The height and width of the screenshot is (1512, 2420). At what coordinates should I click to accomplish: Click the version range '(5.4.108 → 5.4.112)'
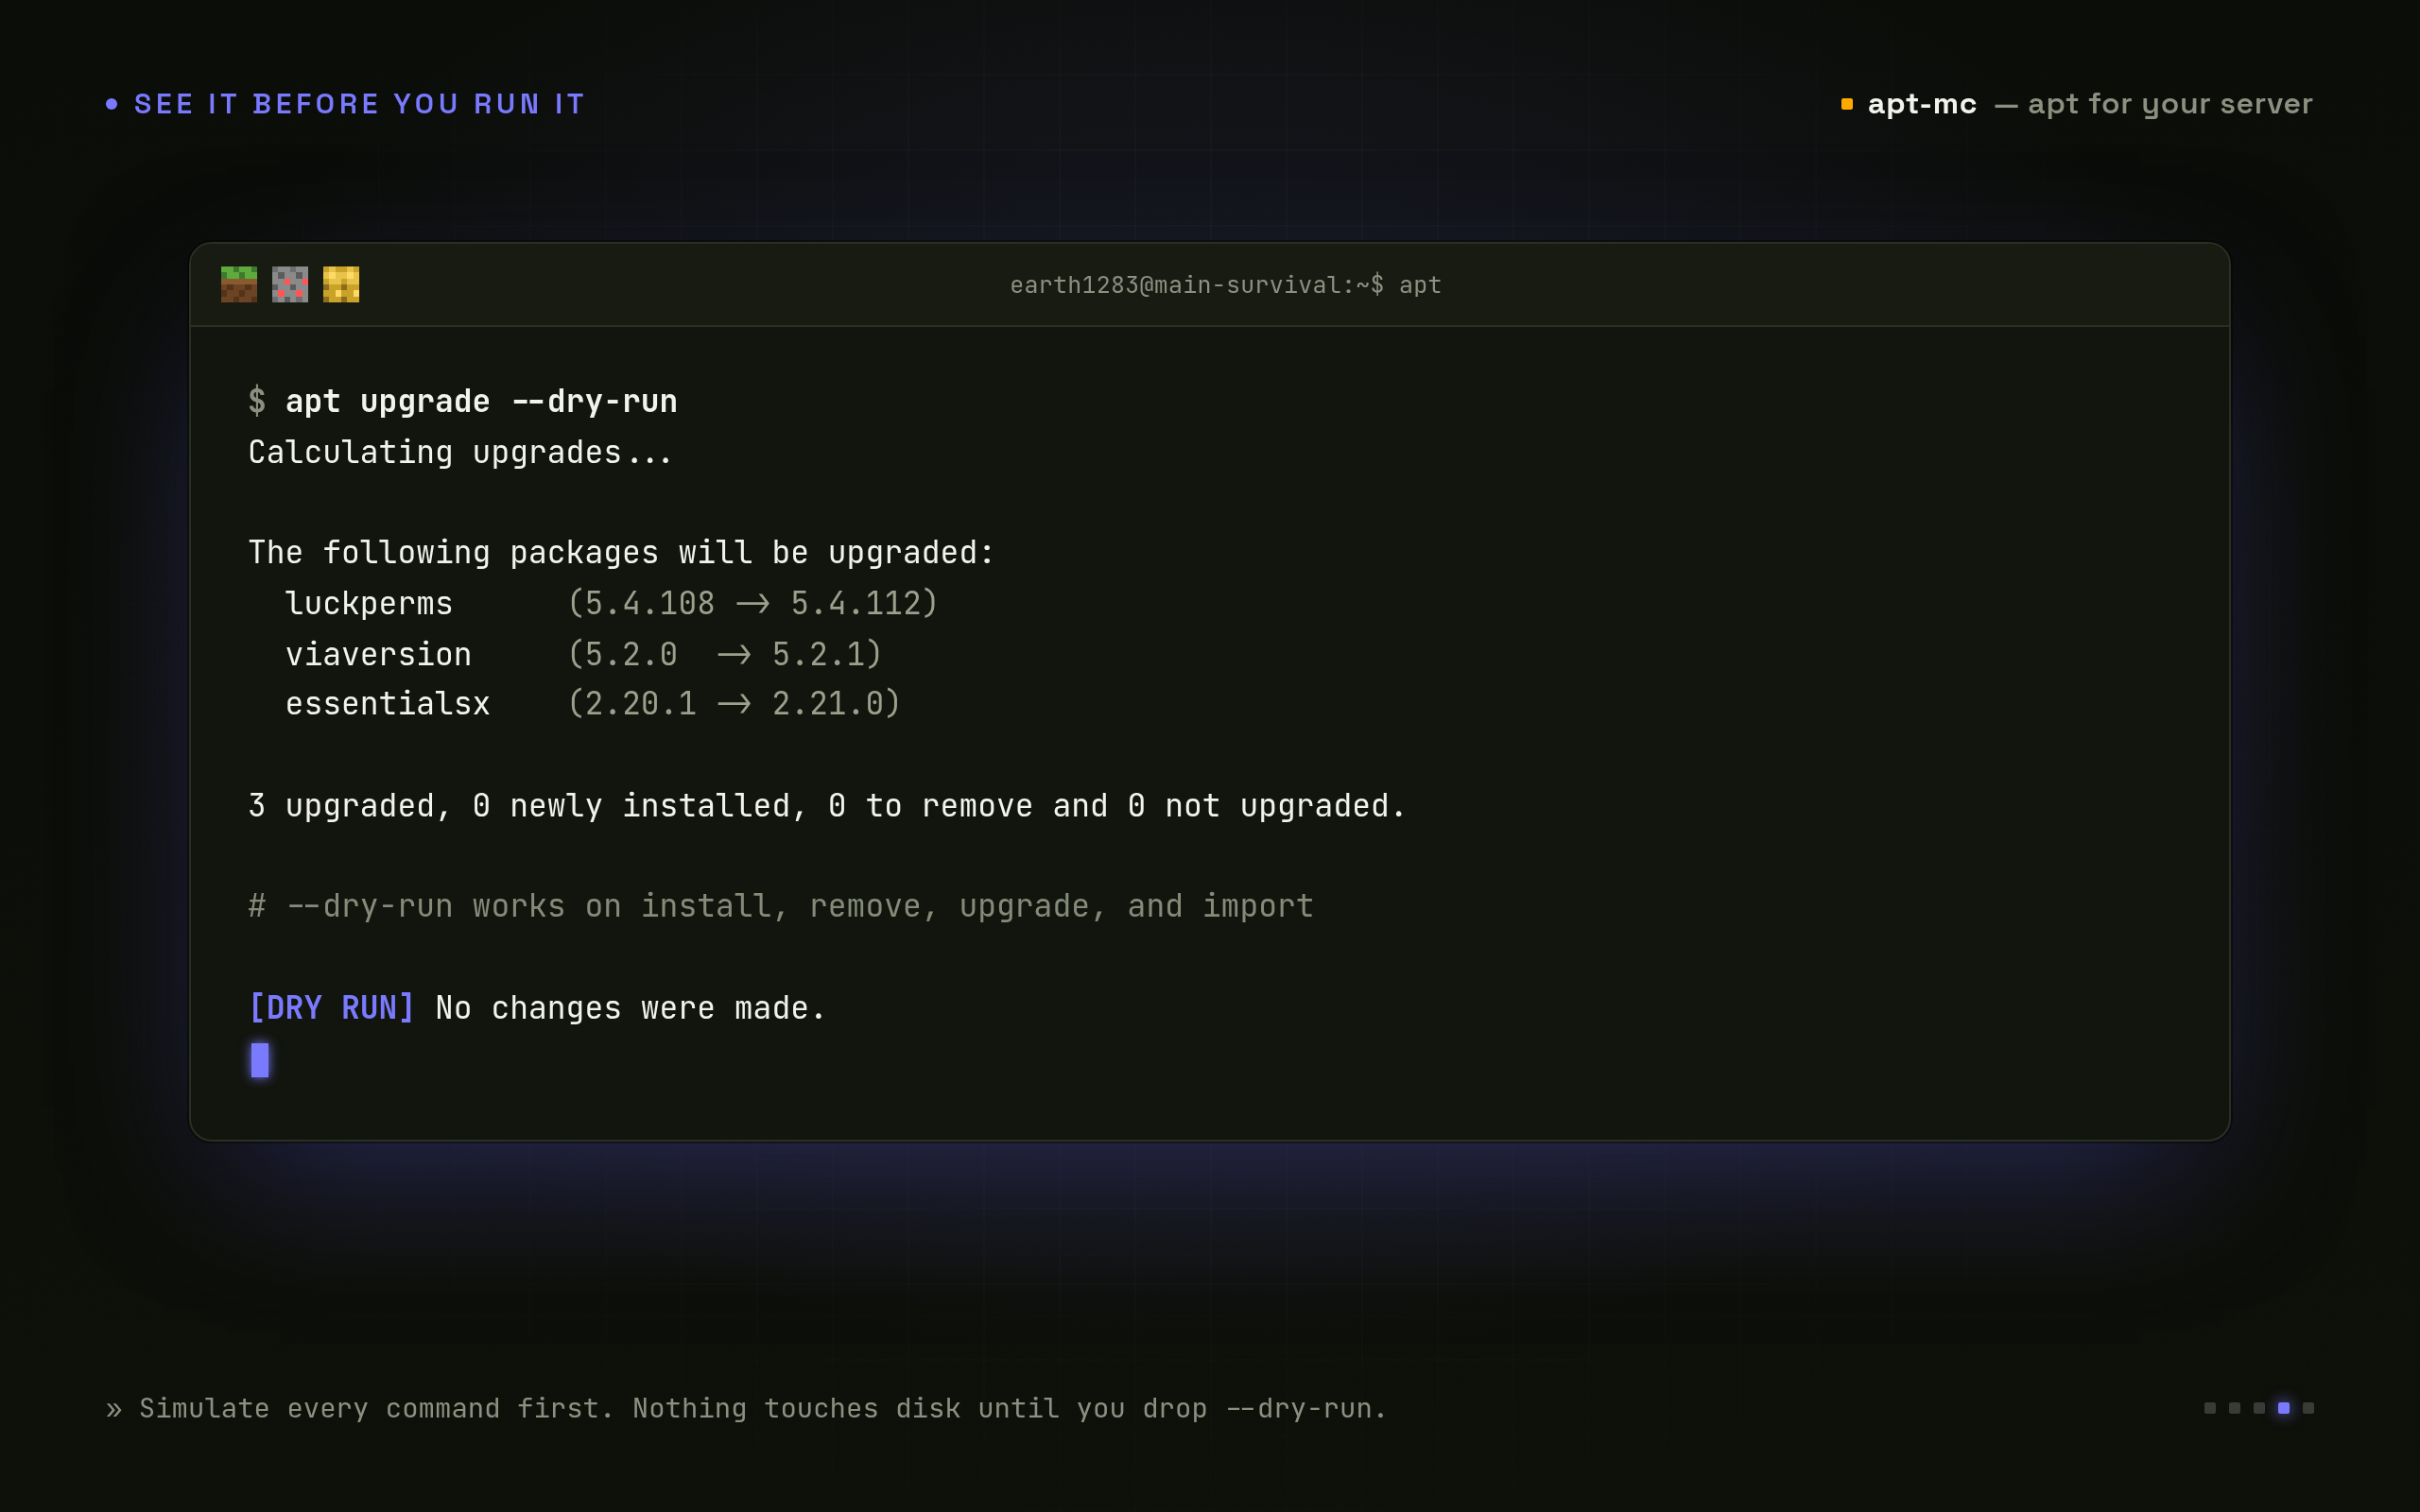point(752,603)
